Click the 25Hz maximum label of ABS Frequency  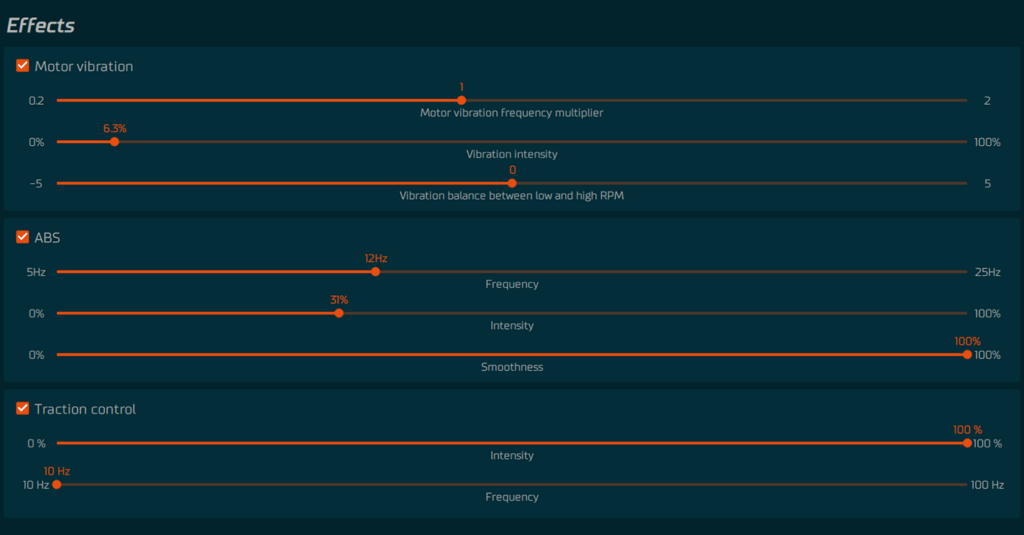[x=987, y=272]
